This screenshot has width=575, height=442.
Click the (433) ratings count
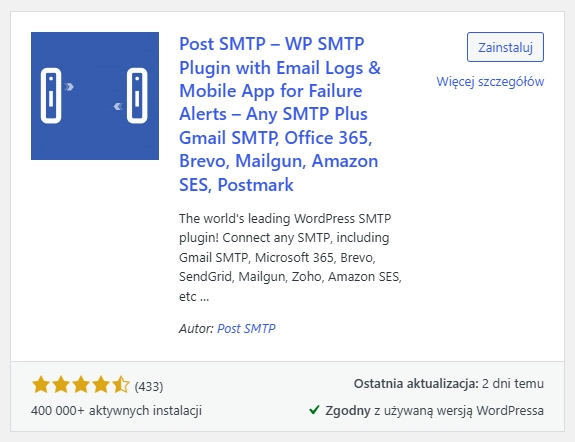pyautogui.click(x=149, y=386)
